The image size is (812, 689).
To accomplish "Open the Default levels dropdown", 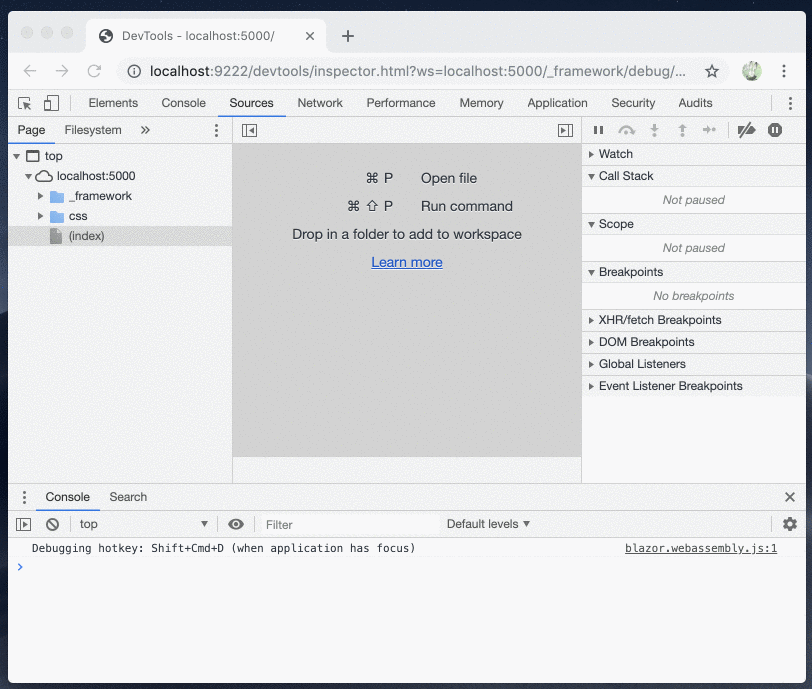I will pyautogui.click(x=488, y=524).
